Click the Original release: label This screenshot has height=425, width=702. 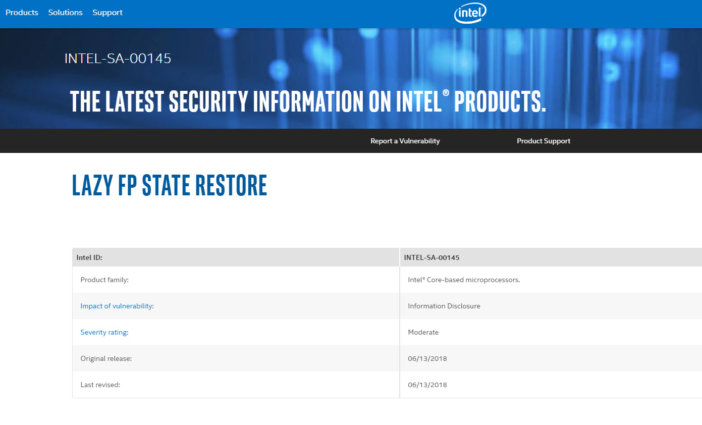tap(106, 359)
